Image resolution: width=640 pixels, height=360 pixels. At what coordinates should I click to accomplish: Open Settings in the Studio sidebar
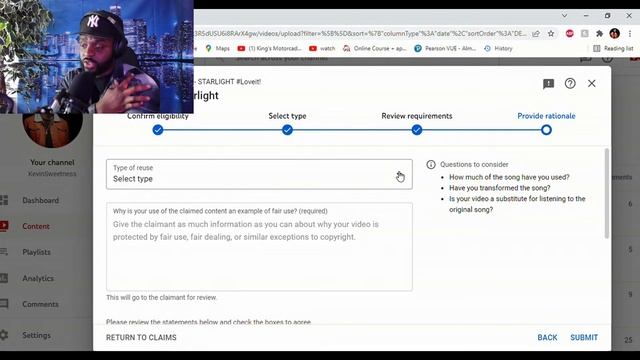pyautogui.click(x=36, y=335)
